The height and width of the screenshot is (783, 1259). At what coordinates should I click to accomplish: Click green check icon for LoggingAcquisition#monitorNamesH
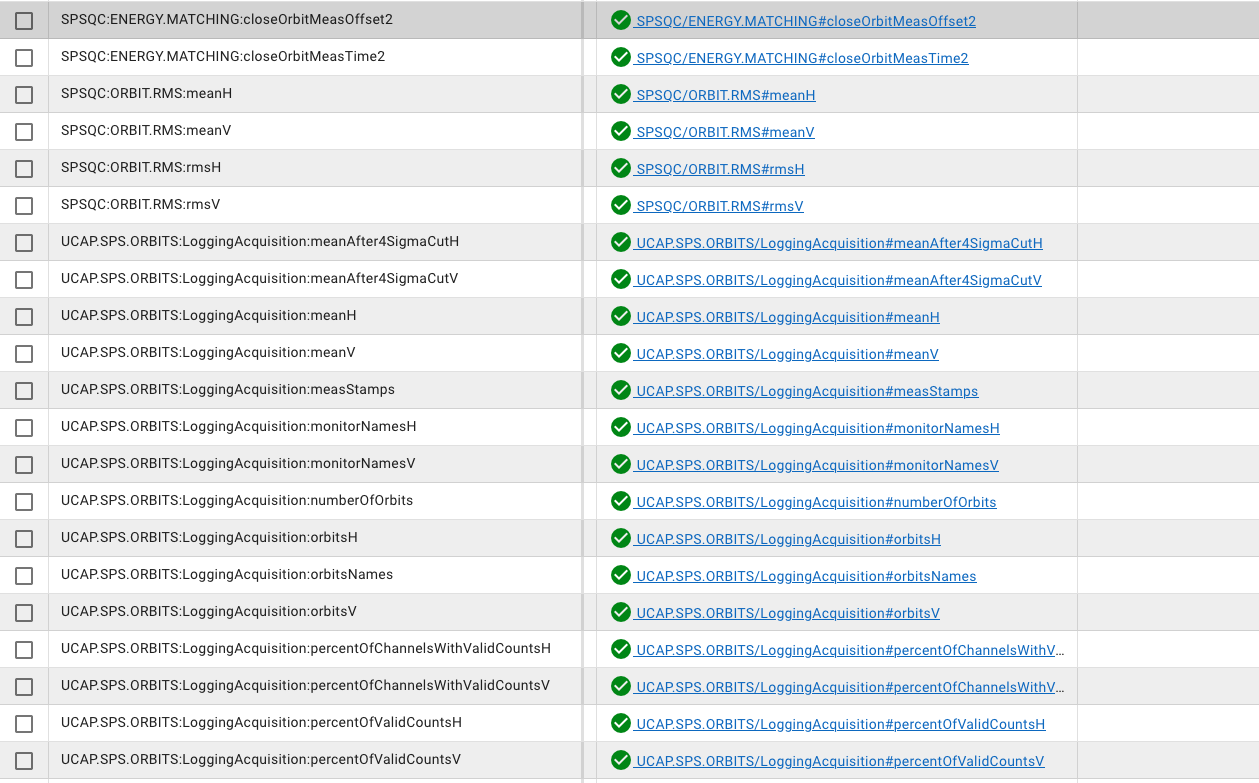(621, 427)
